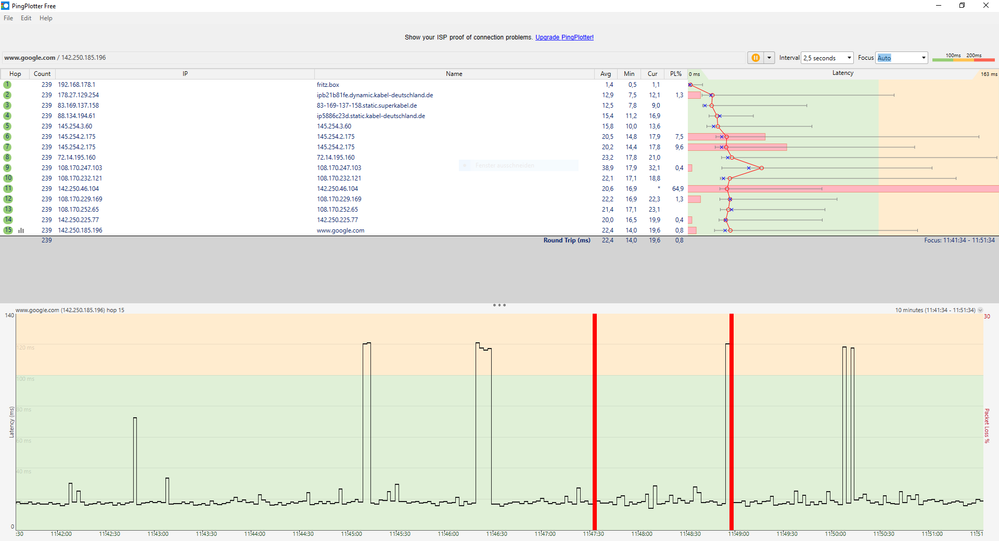This screenshot has width=999, height=541.
Task: Click name 83-169-137-158.static.superkabel.de
Action: point(367,105)
